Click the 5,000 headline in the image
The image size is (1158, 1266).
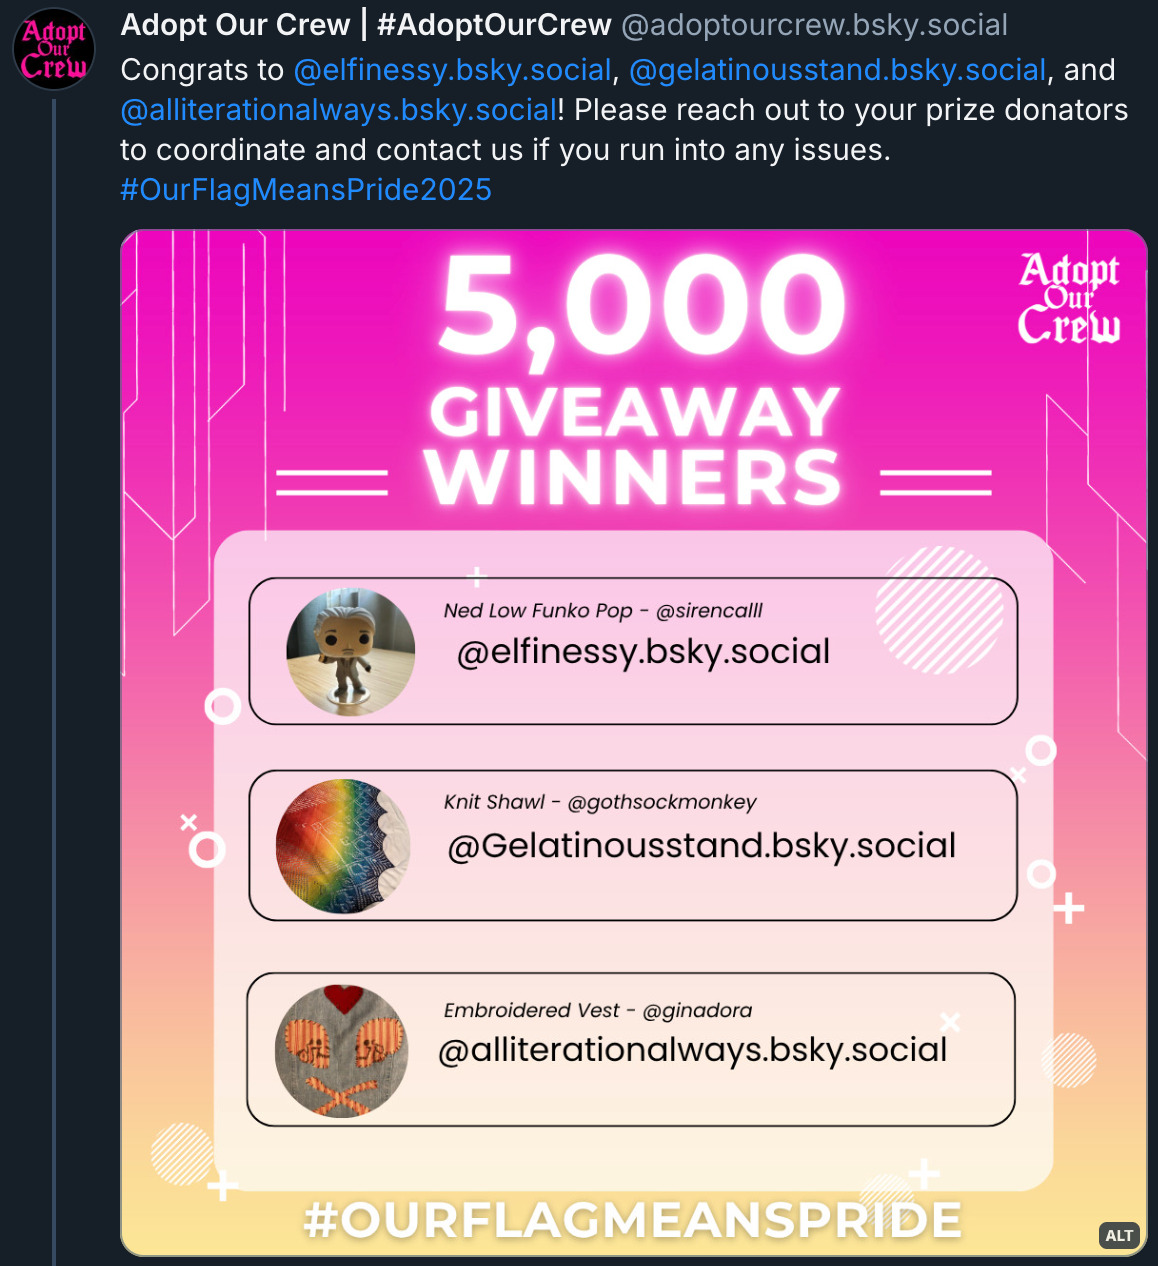tap(643, 304)
